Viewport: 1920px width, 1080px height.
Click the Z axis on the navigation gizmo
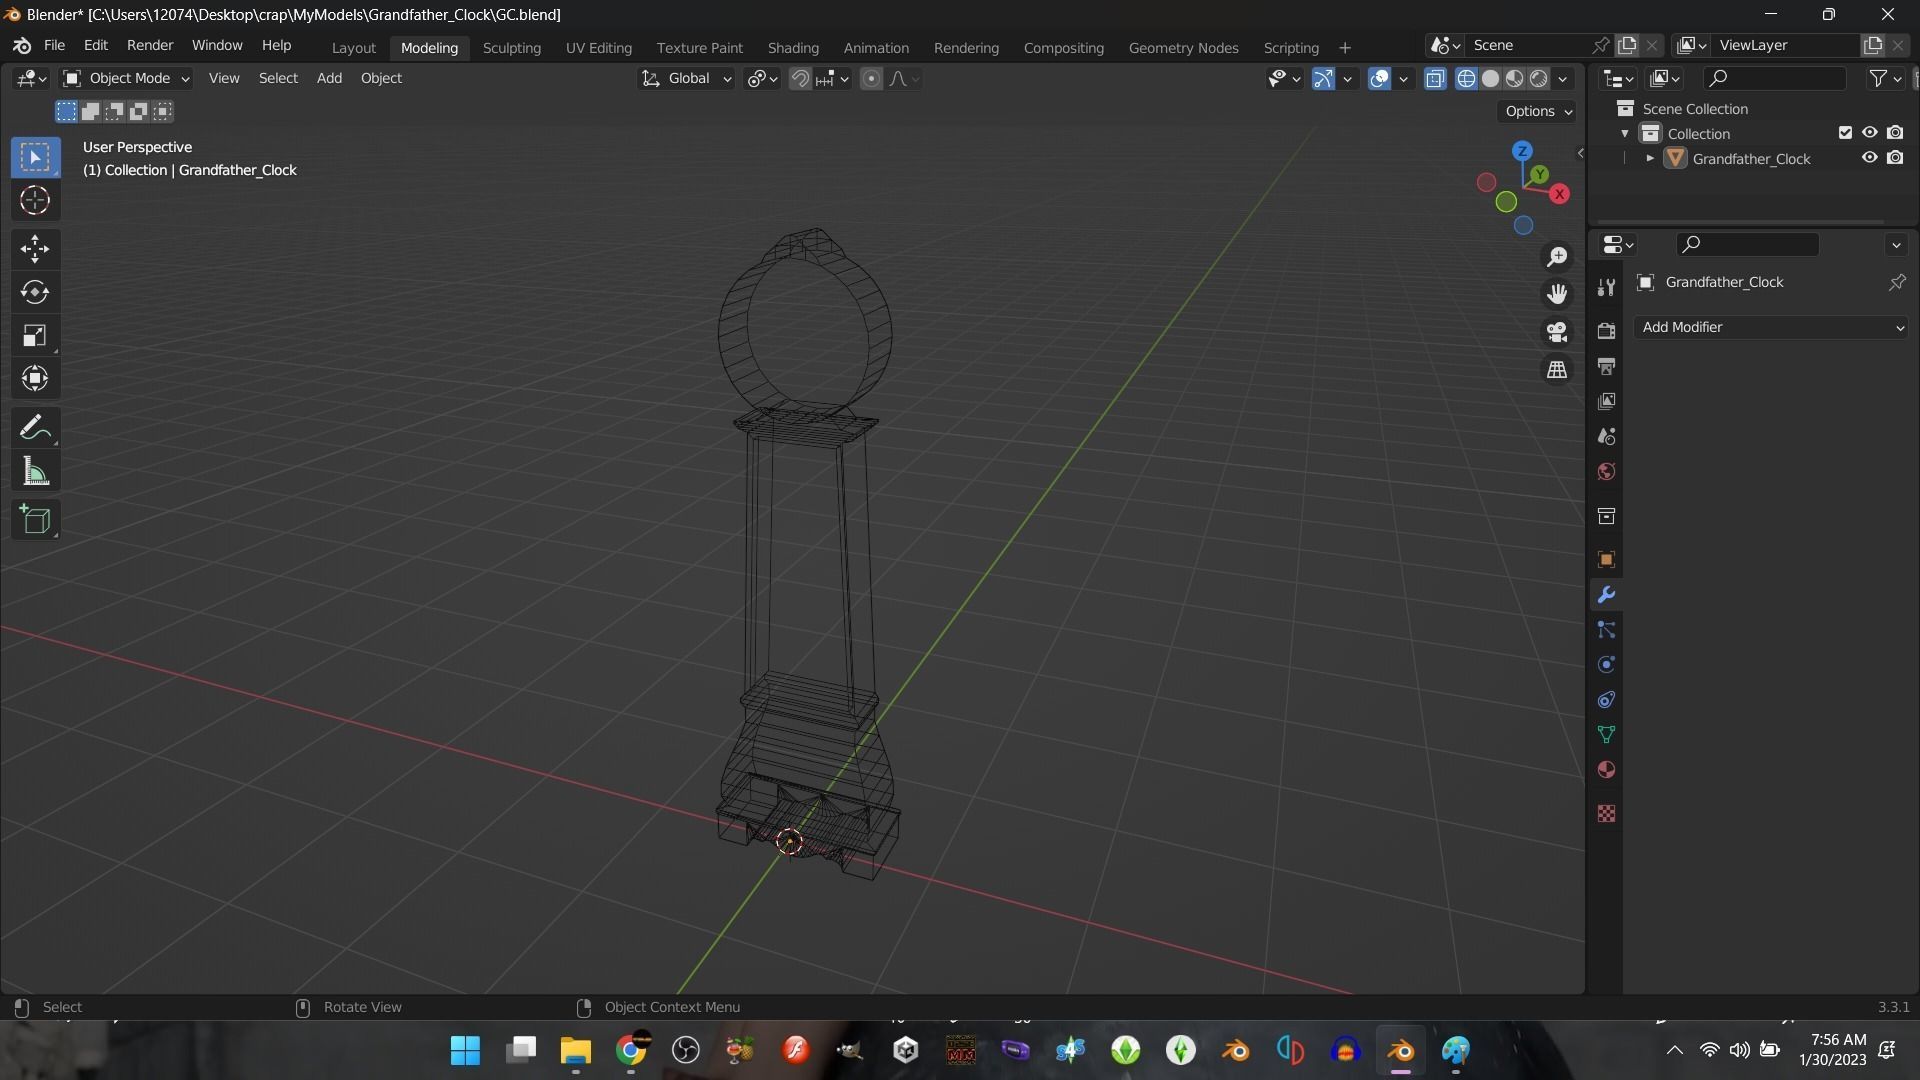tap(1522, 151)
